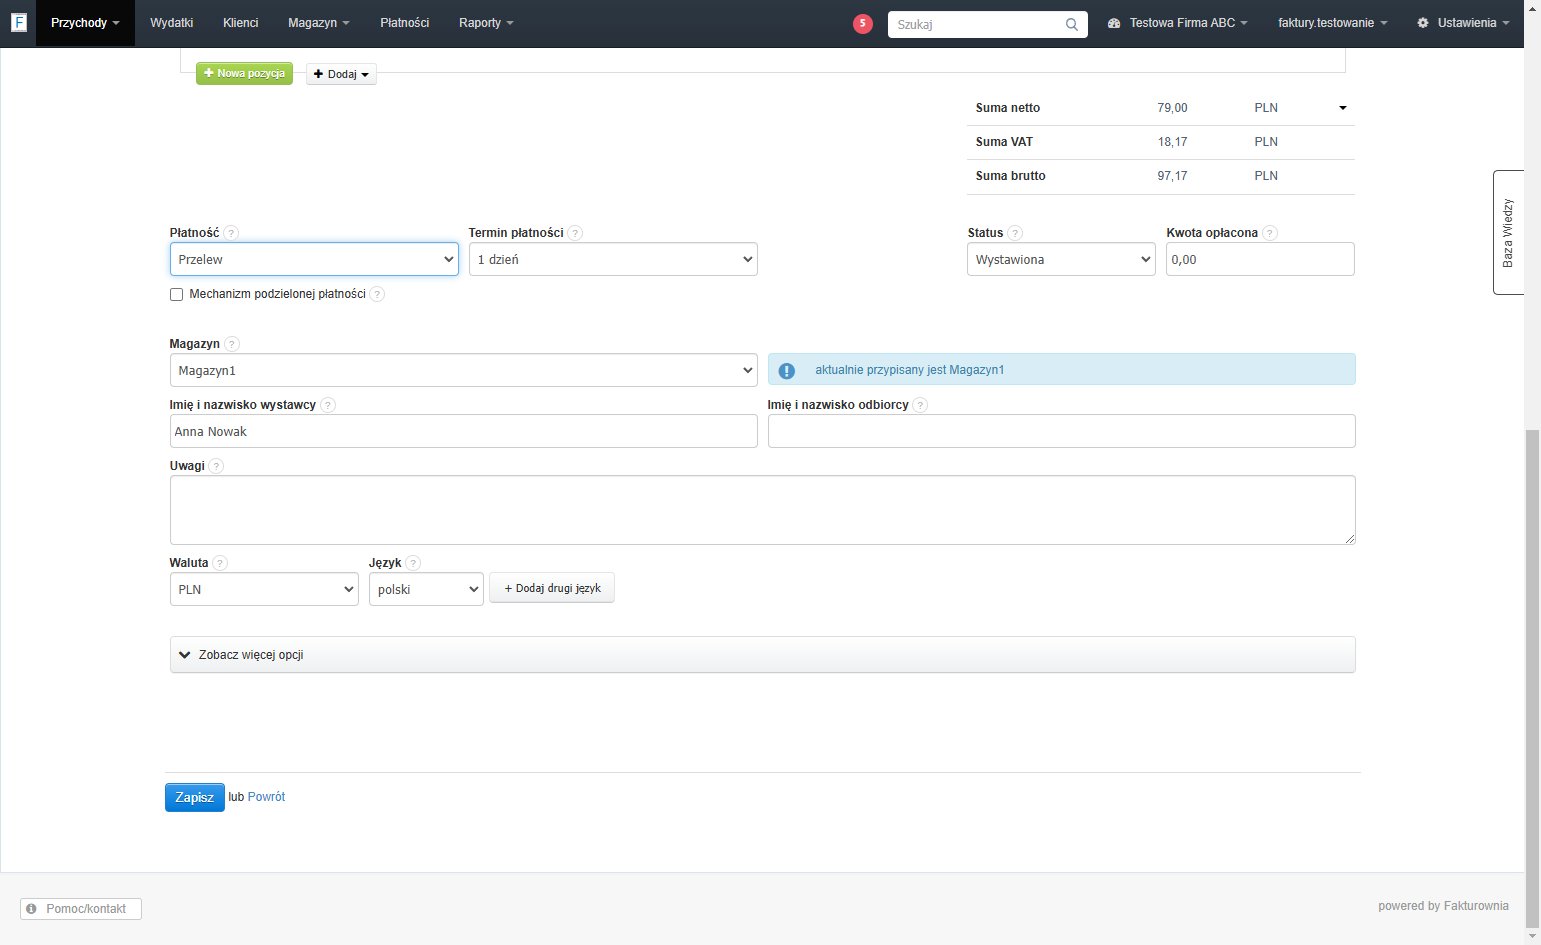Open the notifications badge showing 5
This screenshot has height=945, width=1541.
pyautogui.click(x=863, y=23)
